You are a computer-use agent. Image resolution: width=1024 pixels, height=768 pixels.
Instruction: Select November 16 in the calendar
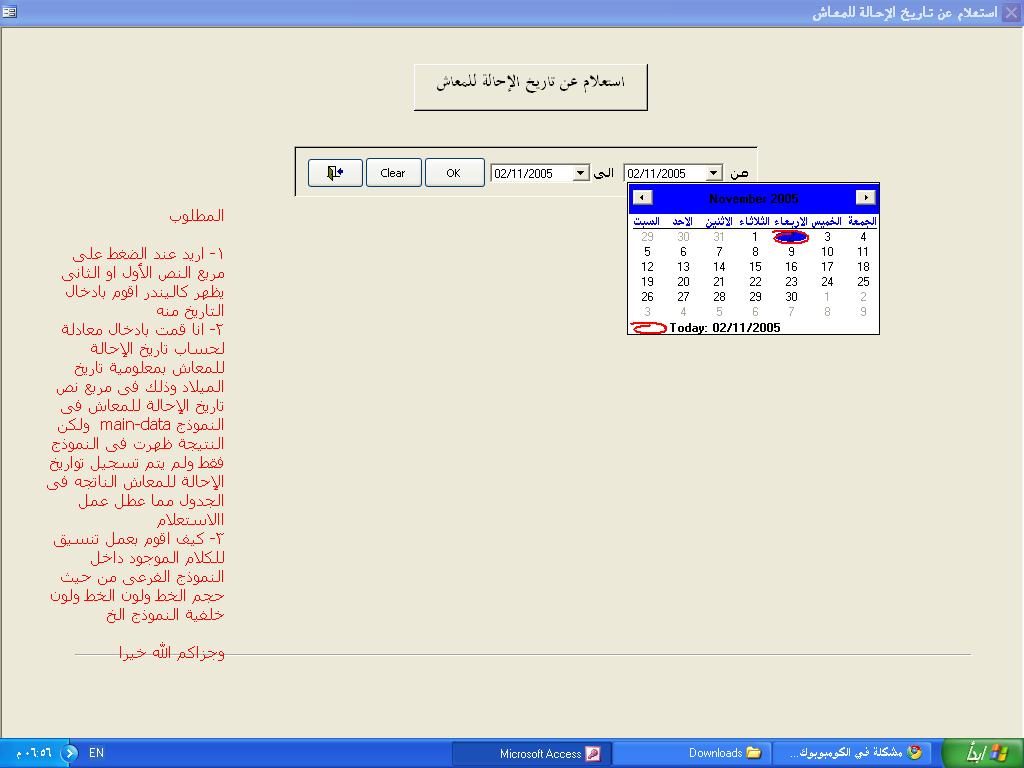pos(791,267)
